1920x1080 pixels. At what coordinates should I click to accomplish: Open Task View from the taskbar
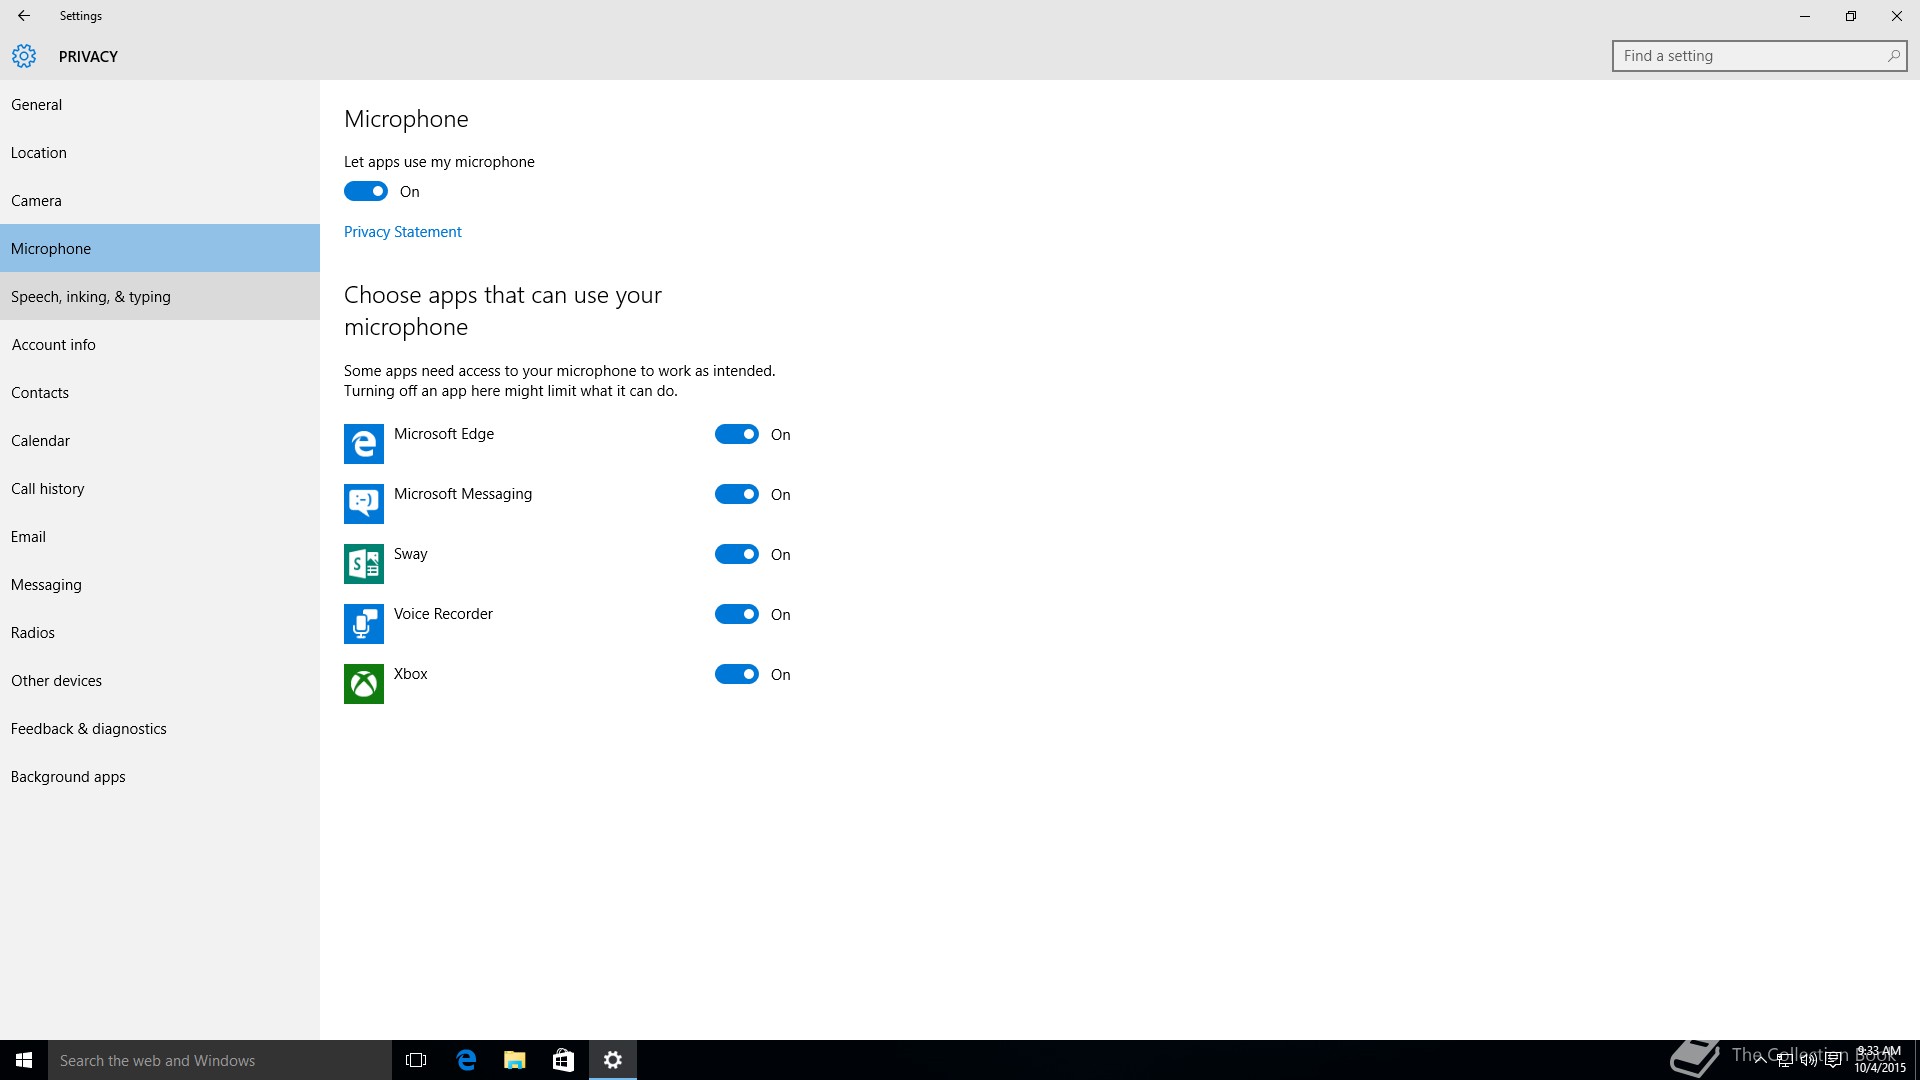[x=416, y=1060]
